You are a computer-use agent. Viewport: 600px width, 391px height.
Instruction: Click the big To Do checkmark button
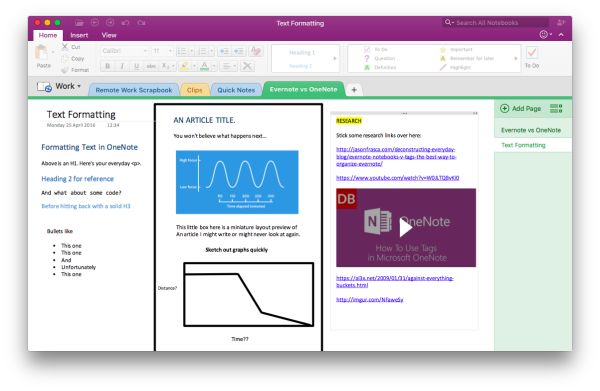(x=532, y=57)
